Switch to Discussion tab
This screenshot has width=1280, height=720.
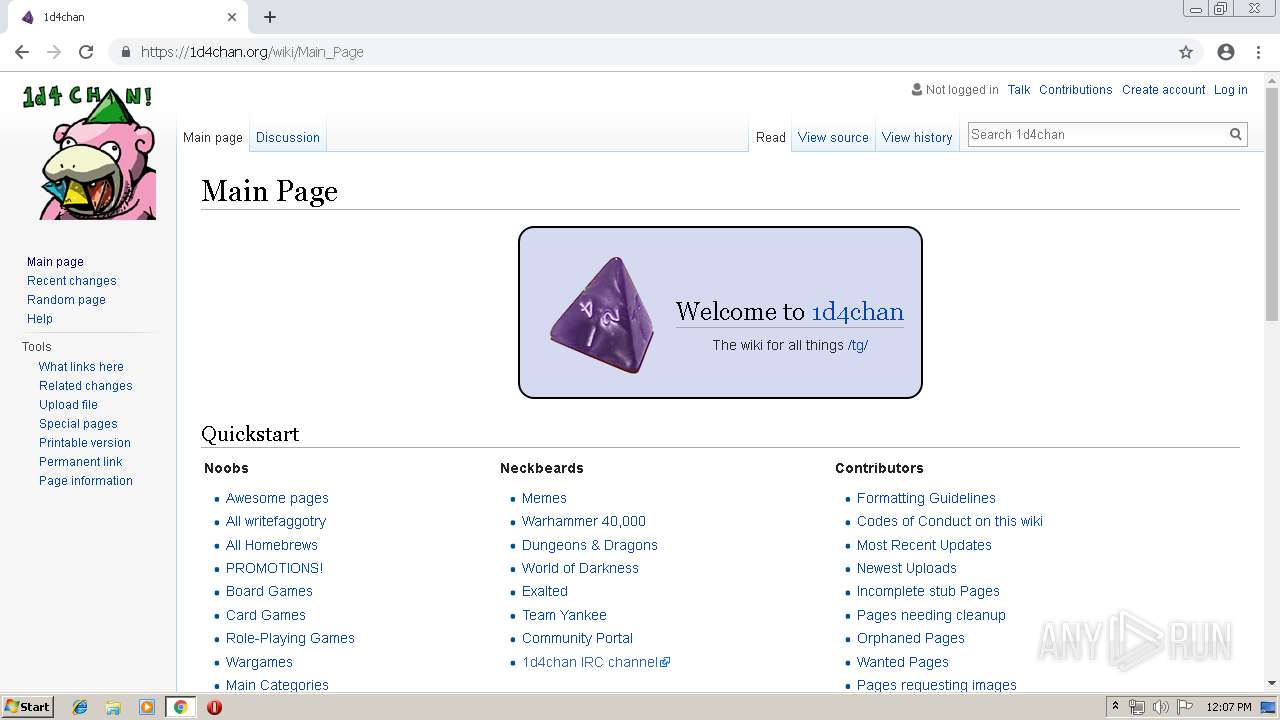point(288,137)
